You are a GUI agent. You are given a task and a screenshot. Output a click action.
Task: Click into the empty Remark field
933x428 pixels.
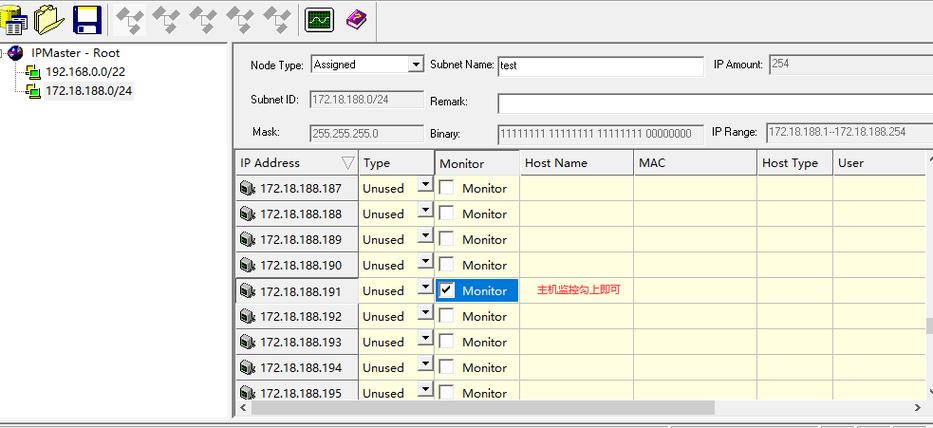coord(715,102)
